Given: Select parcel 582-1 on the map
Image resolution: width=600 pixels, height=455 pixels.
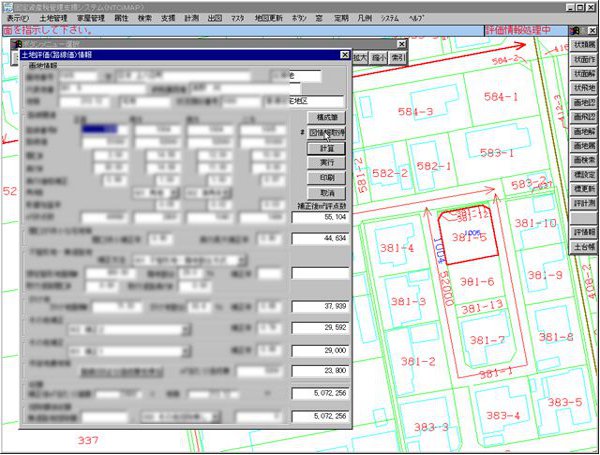Looking at the screenshot, I should (x=434, y=166).
